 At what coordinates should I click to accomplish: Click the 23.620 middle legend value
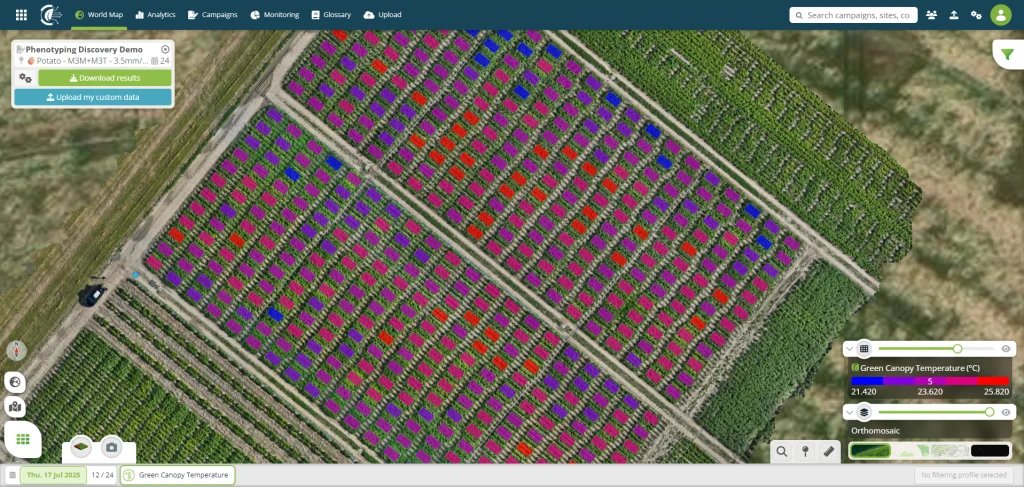tap(930, 392)
